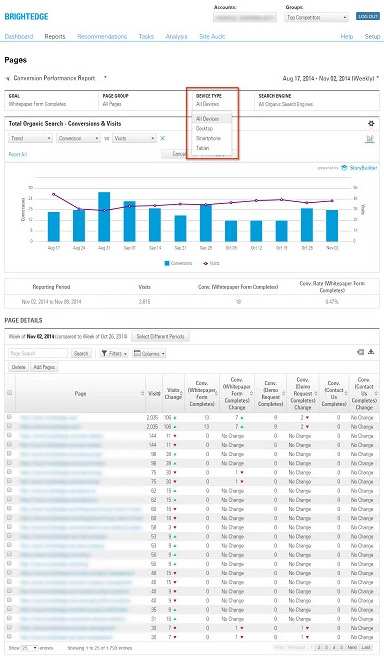This screenshot has width=384, height=657.
Task: Open the Page Group filter
Action: tap(112, 100)
